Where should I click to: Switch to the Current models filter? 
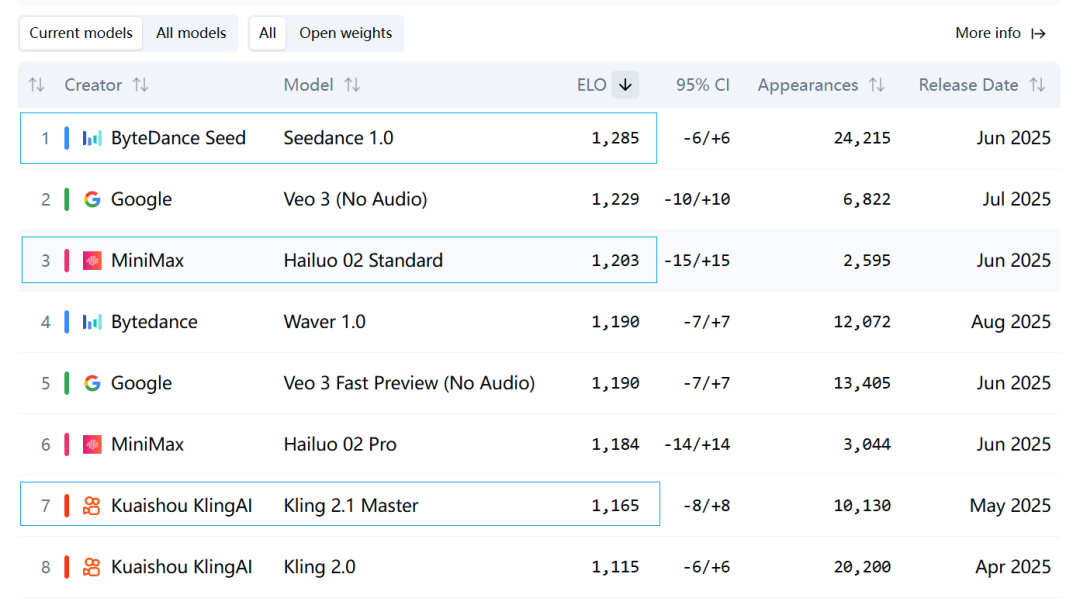81,33
